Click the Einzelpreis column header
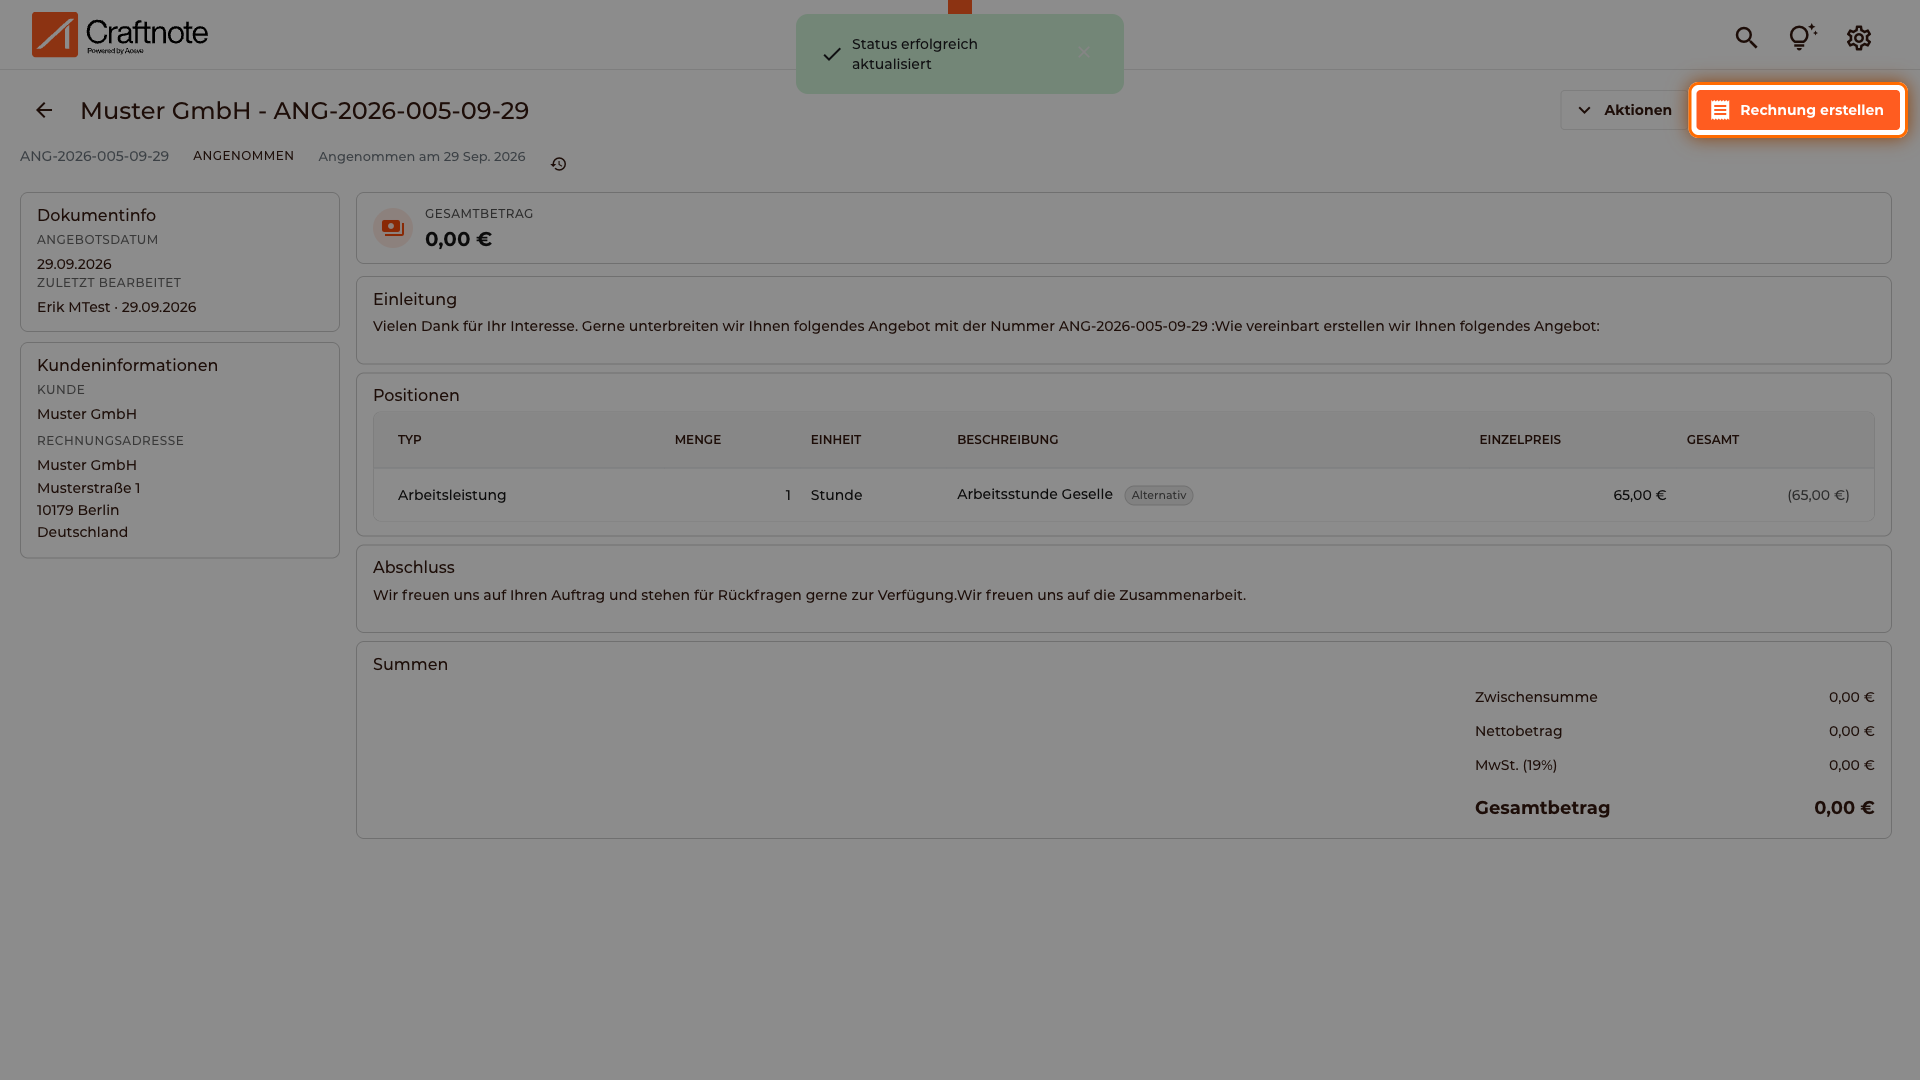The height and width of the screenshot is (1080, 1920). (1519, 440)
